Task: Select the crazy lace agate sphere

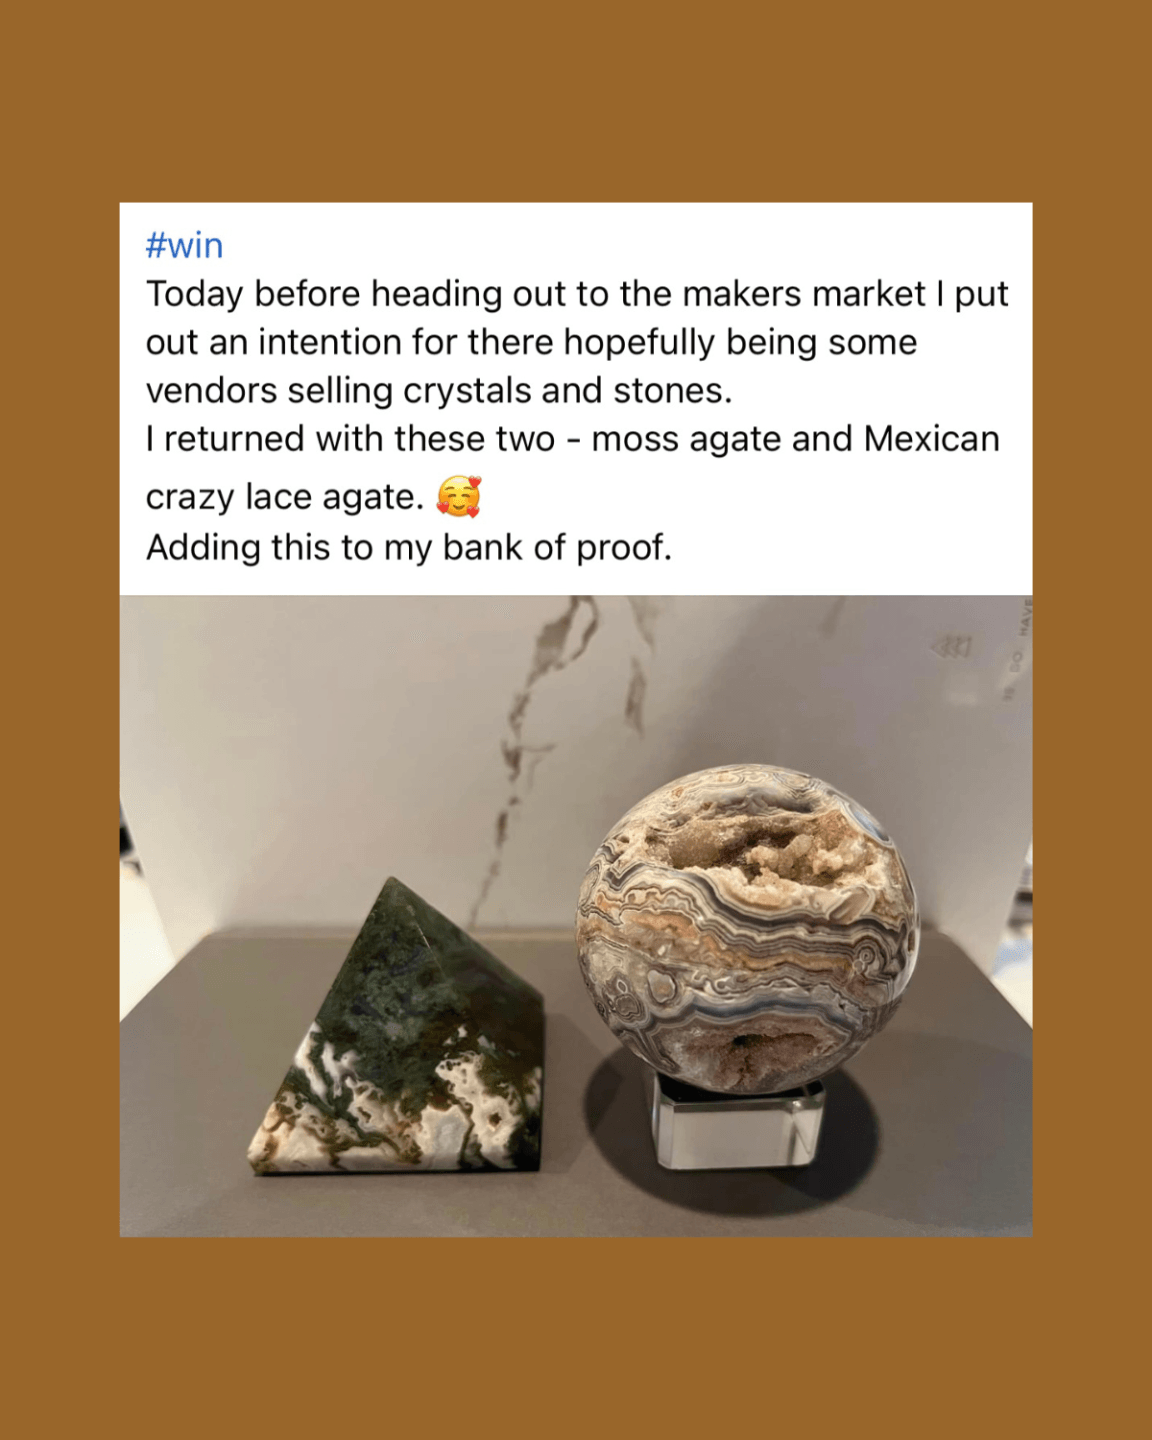Action: click(747, 929)
